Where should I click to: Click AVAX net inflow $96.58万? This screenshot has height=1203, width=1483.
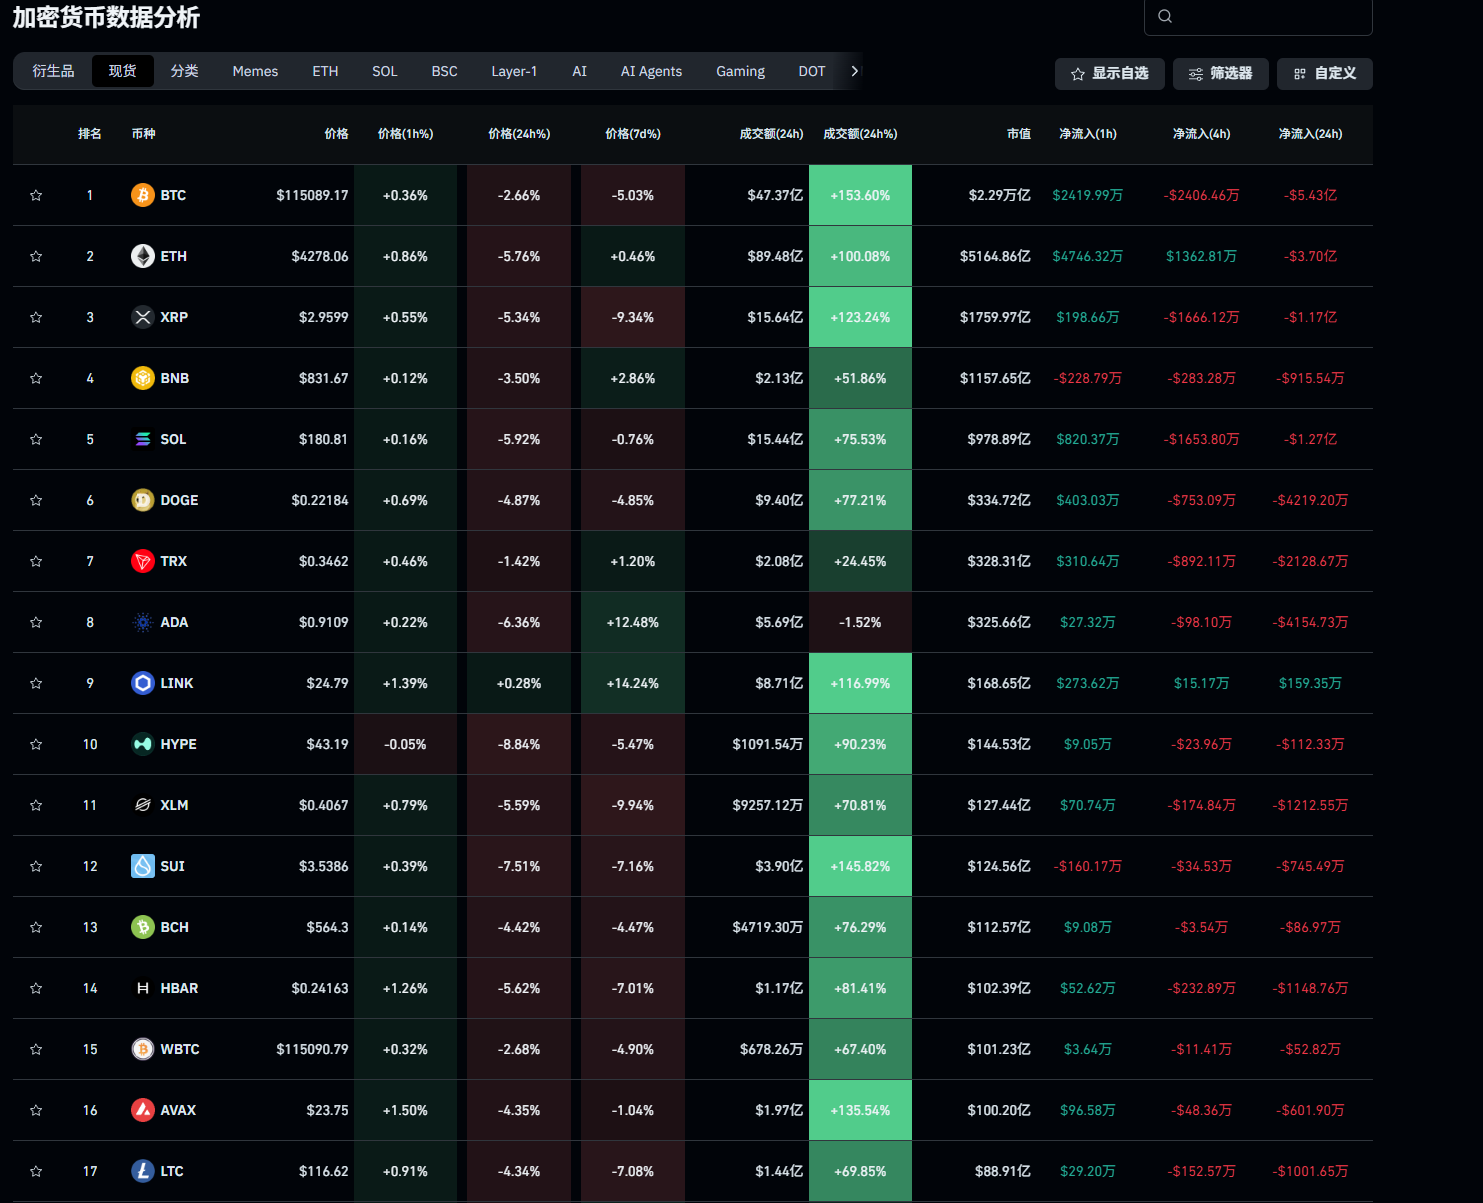click(1087, 1110)
